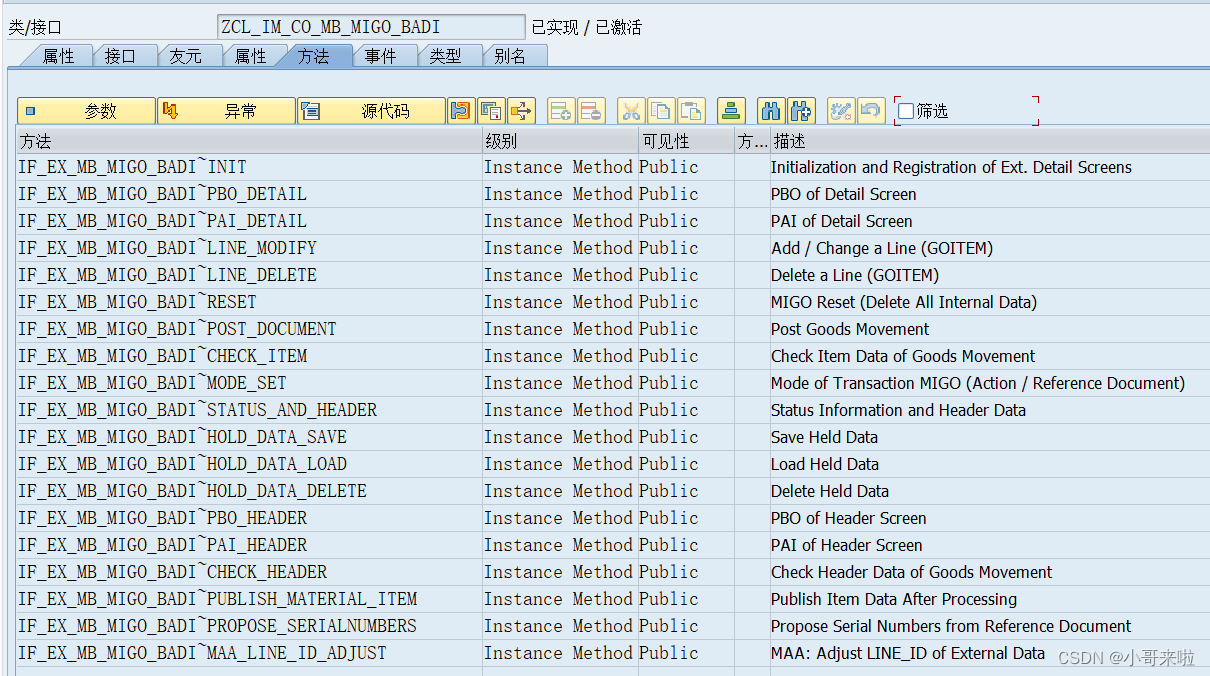Switch to the 接口 tab
This screenshot has width=1210, height=676.
pyautogui.click(x=121, y=56)
